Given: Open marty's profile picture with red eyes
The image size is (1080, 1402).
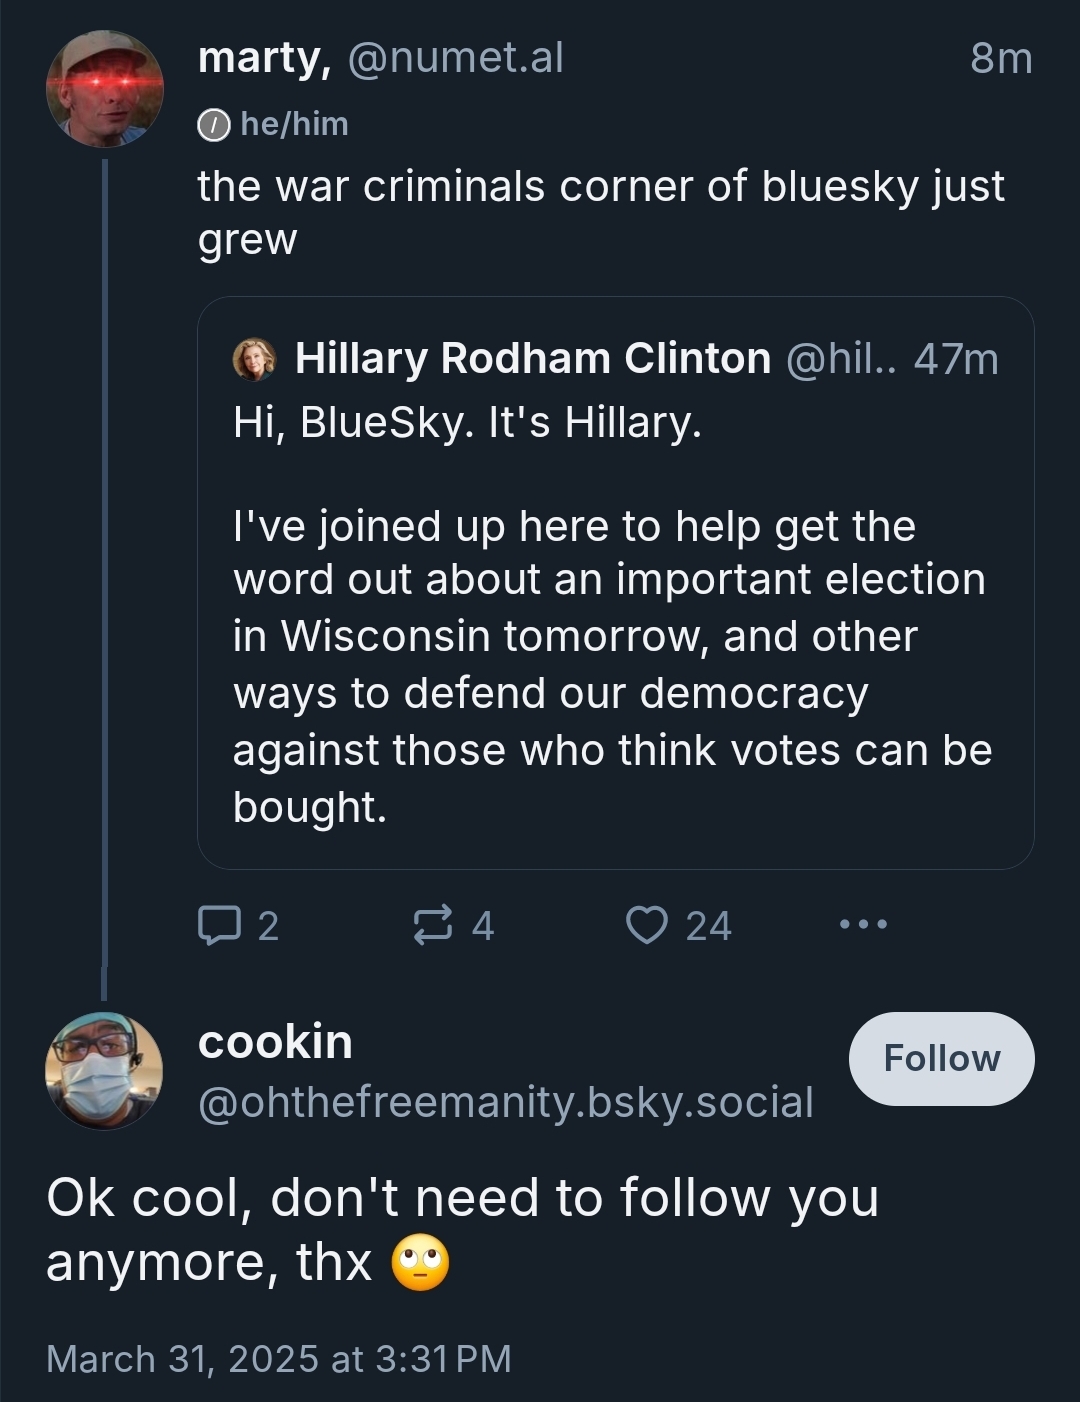Looking at the screenshot, I should tap(104, 89).
